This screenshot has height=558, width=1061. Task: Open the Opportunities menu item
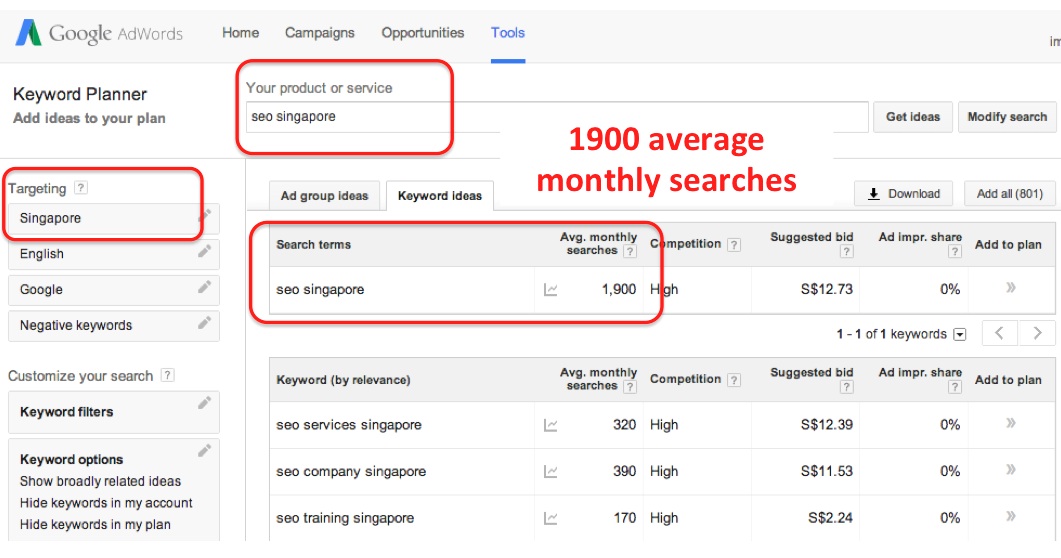(x=423, y=33)
